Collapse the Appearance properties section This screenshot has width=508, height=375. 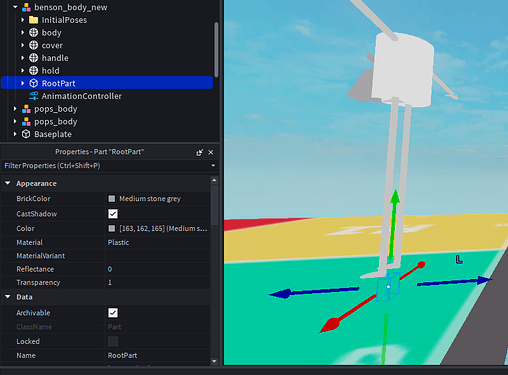(8, 183)
